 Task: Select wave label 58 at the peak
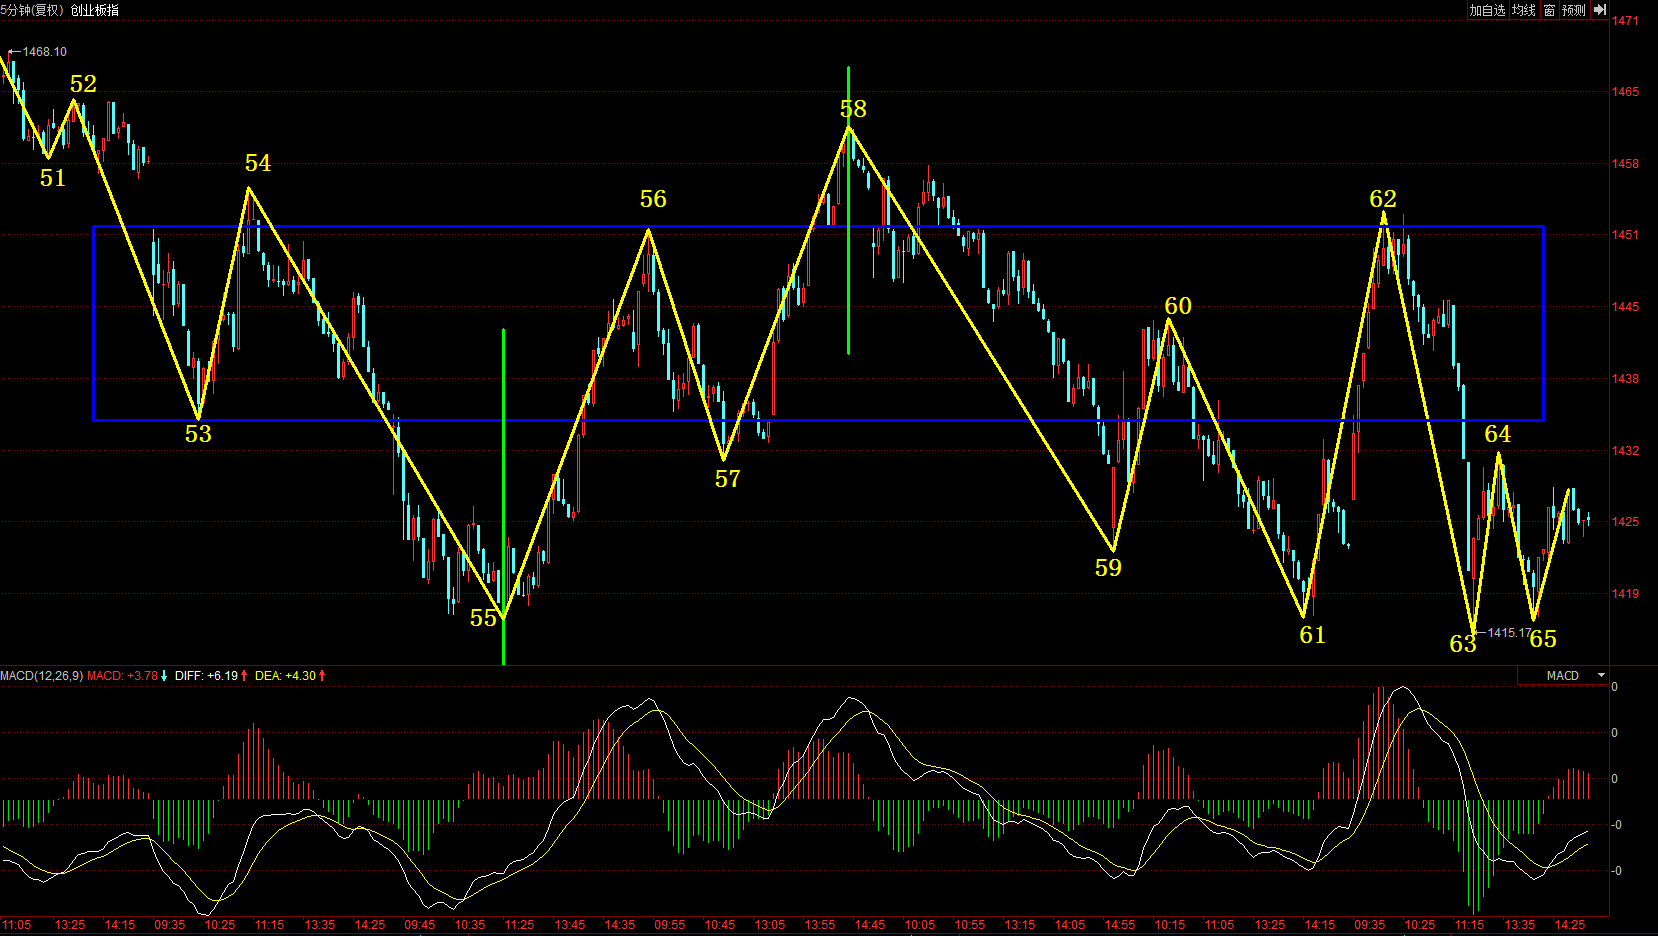tap(853, 109)
